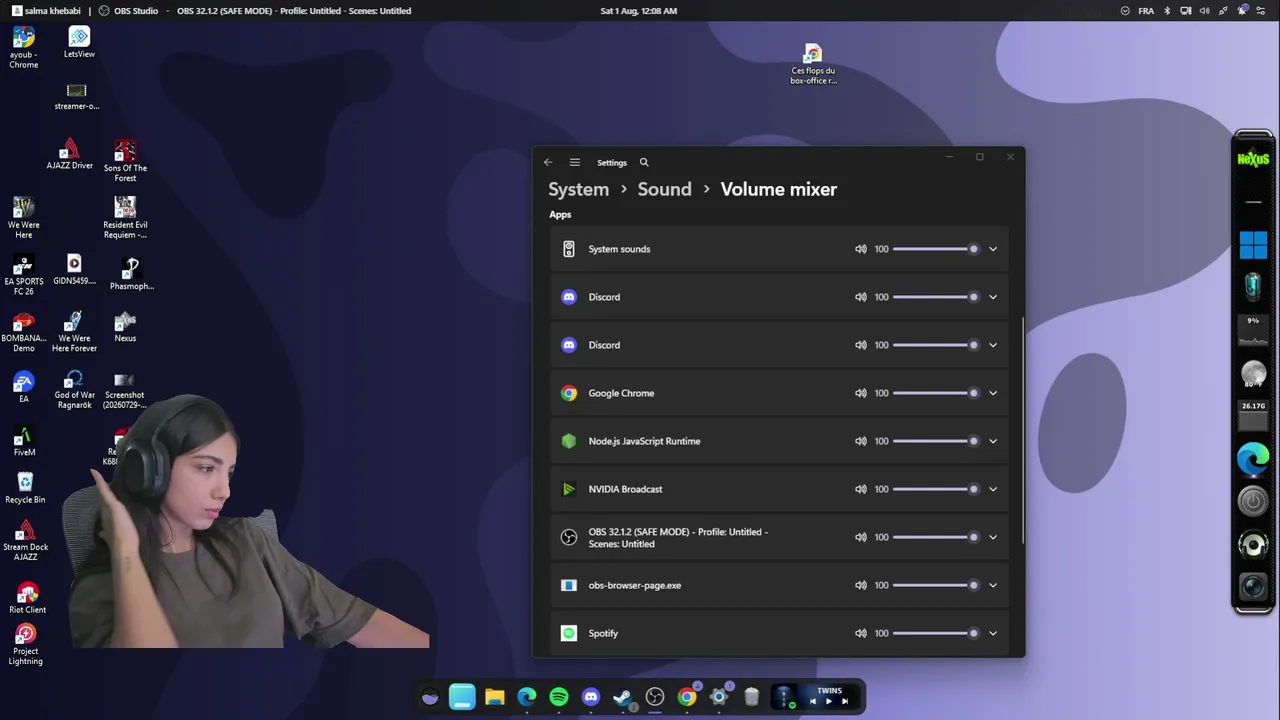Go back using the Settings back arrow
This screenshot has width=1280, height=720.
pos(548,162)
